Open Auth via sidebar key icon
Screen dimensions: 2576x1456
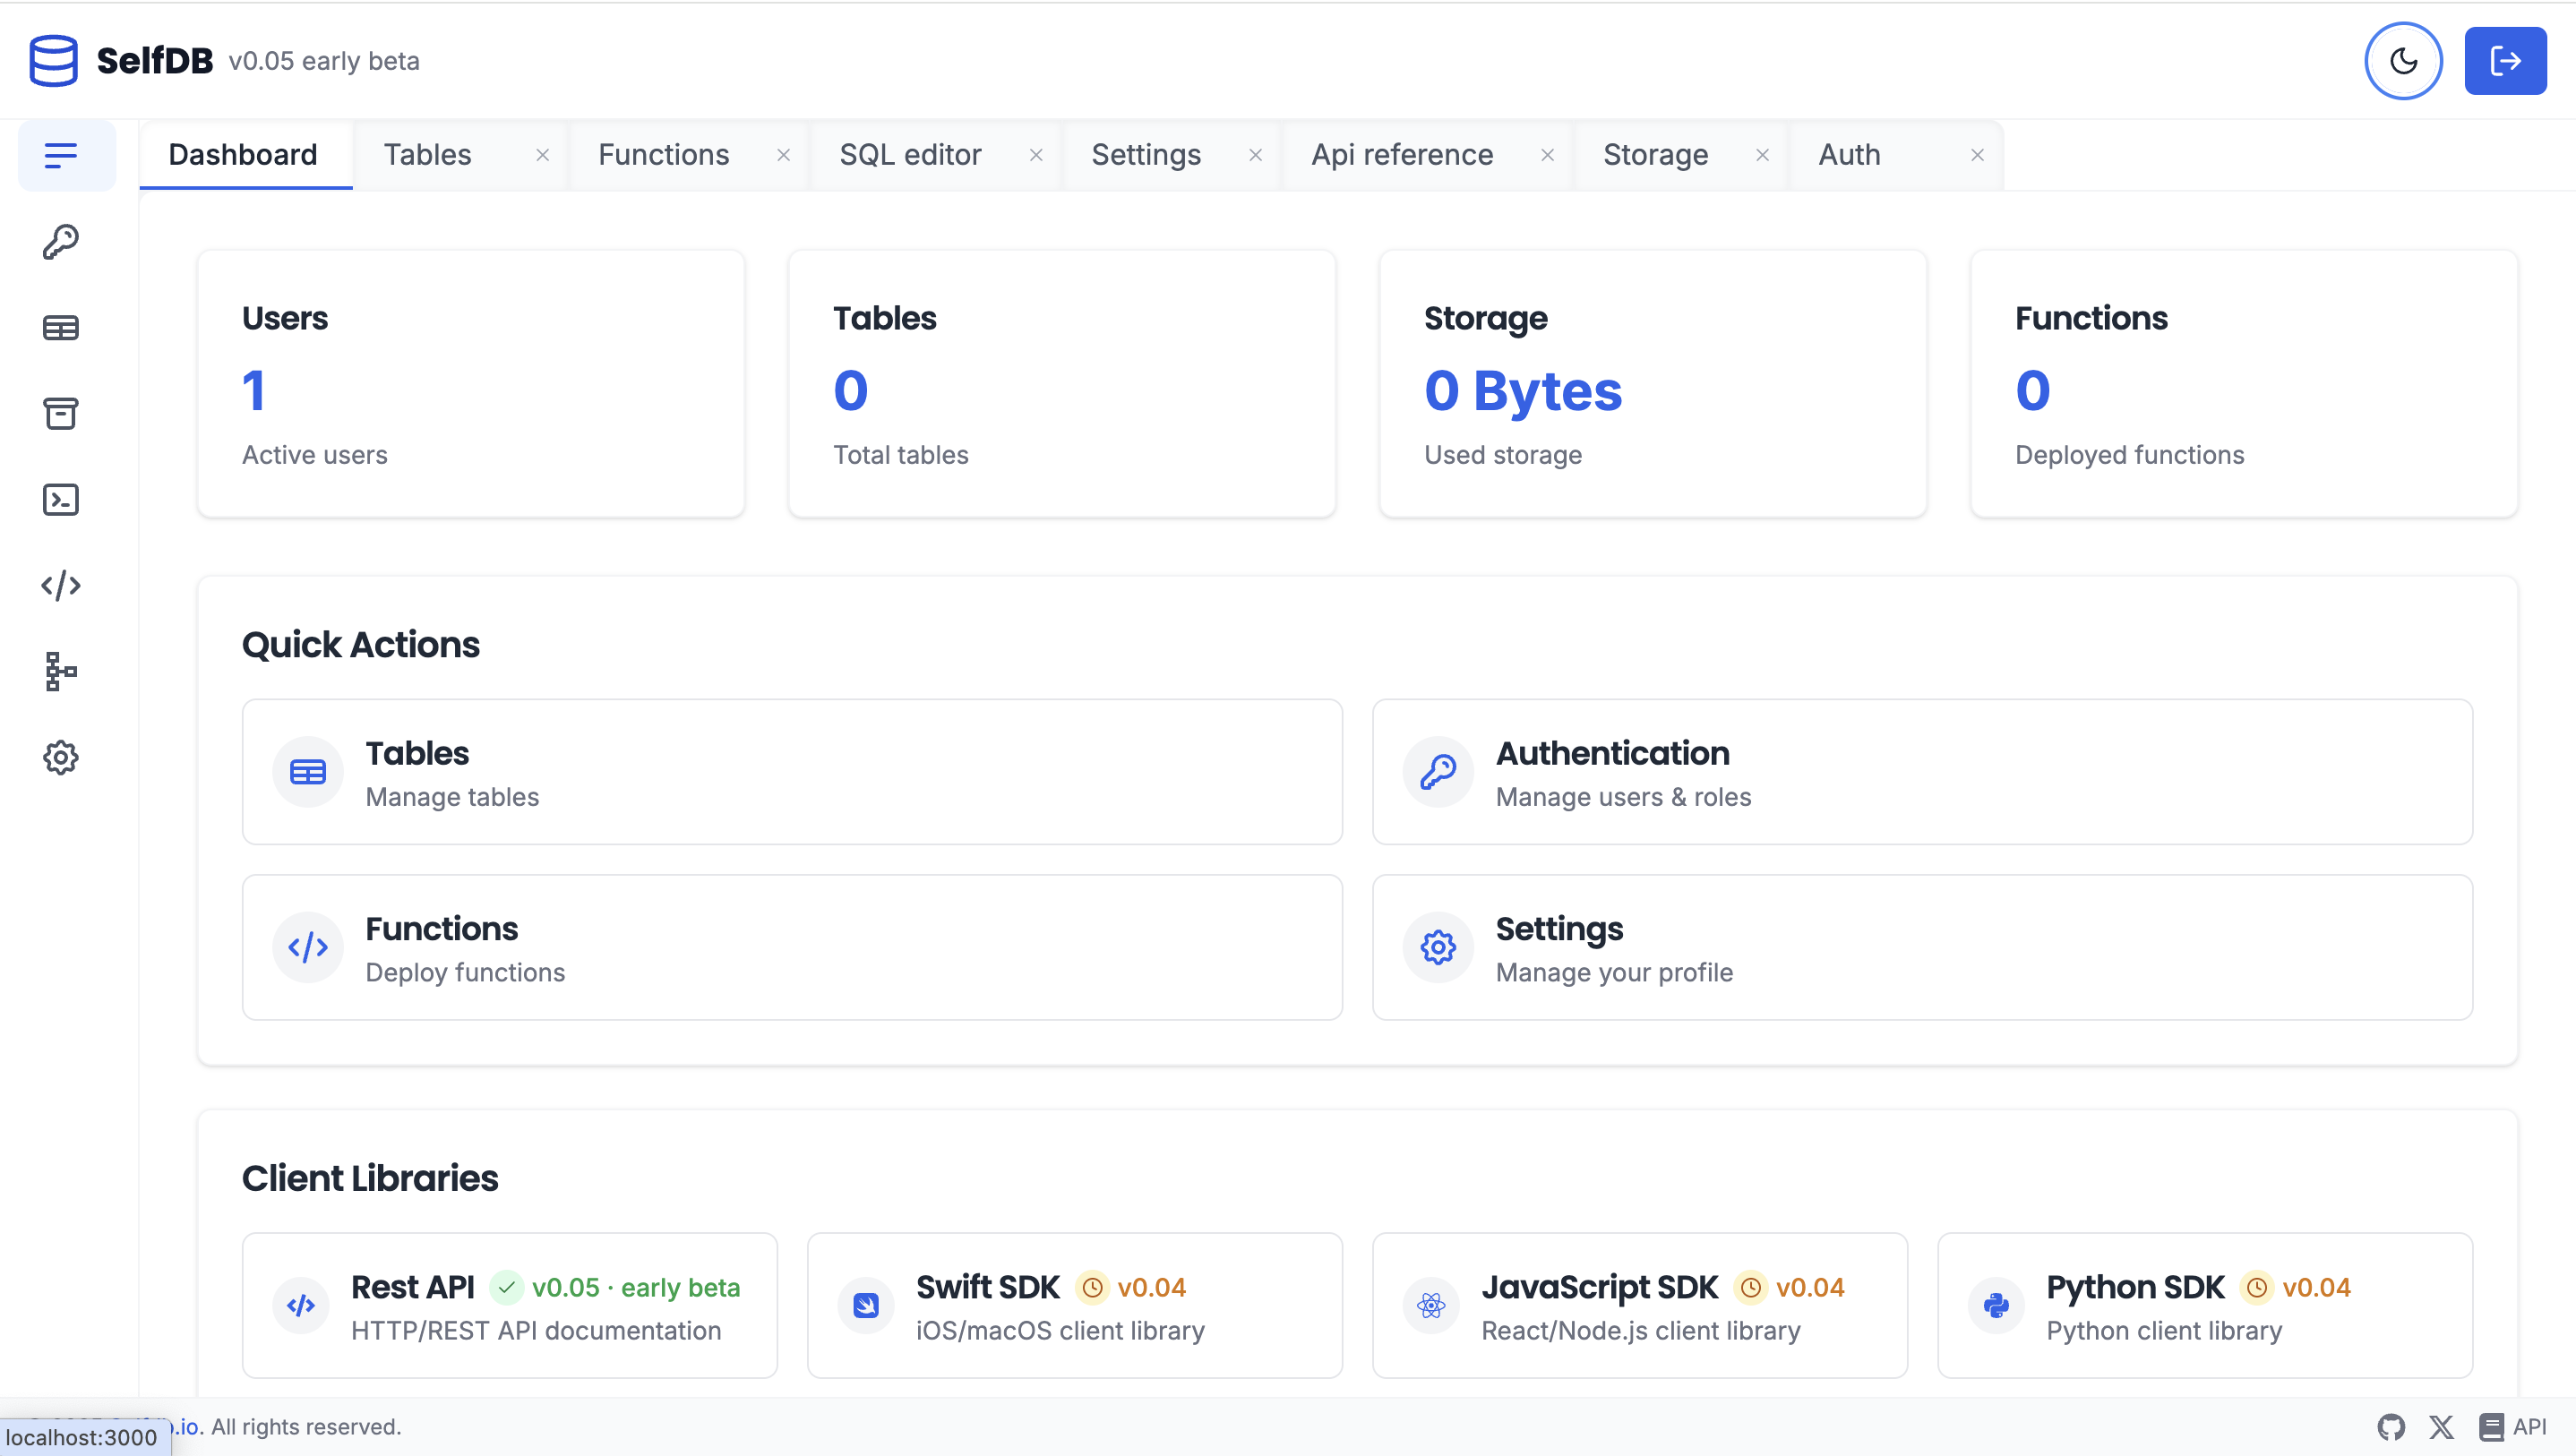pyautogui.click(x=61, y=242)
